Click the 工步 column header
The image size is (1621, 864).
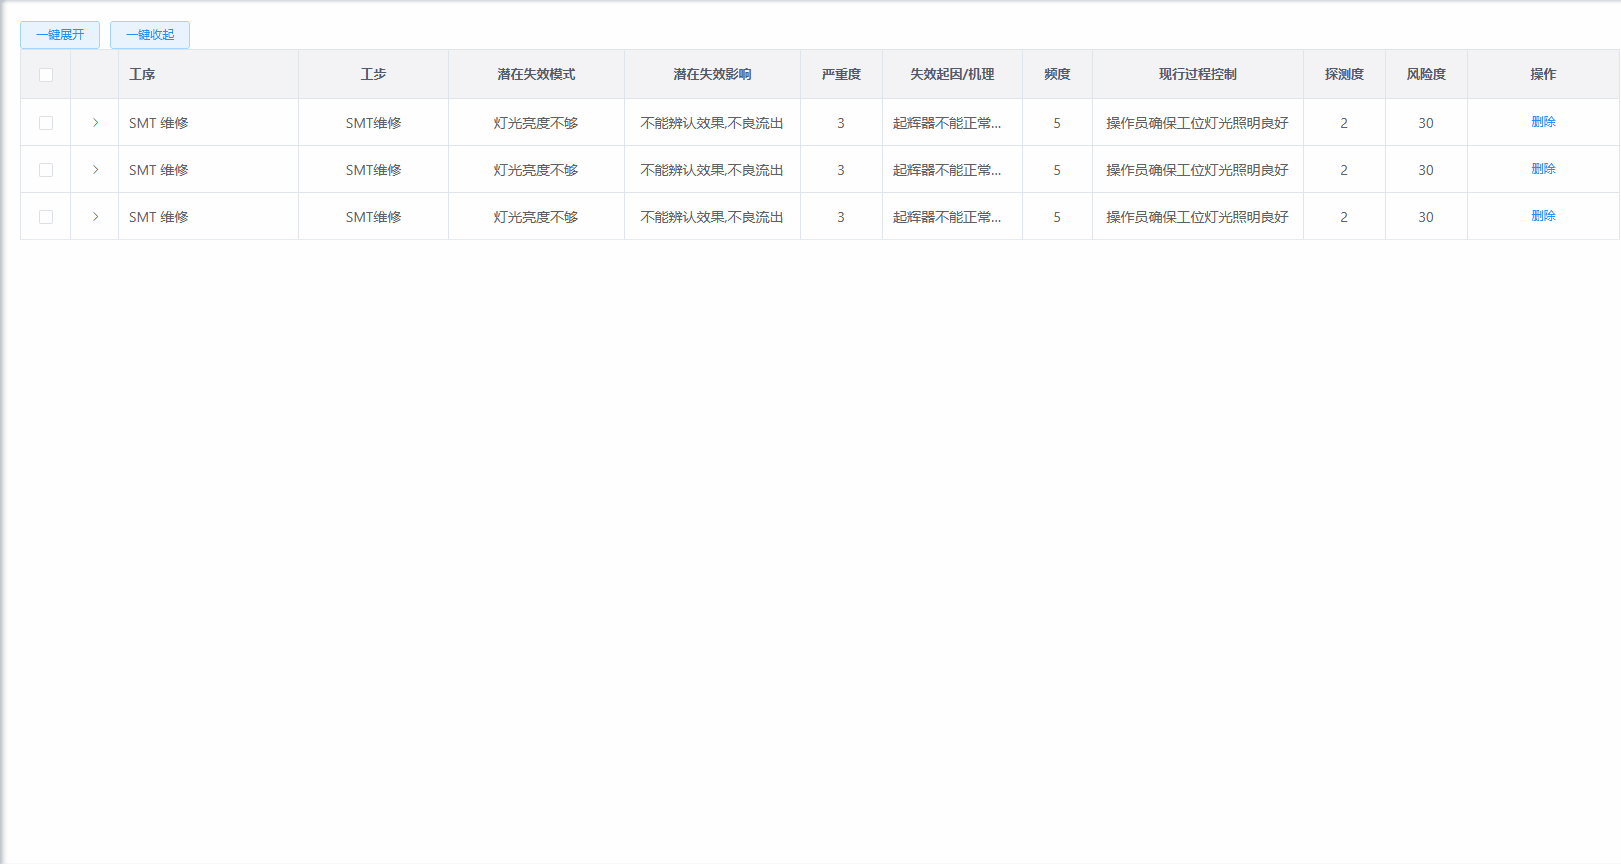(373, 74)
